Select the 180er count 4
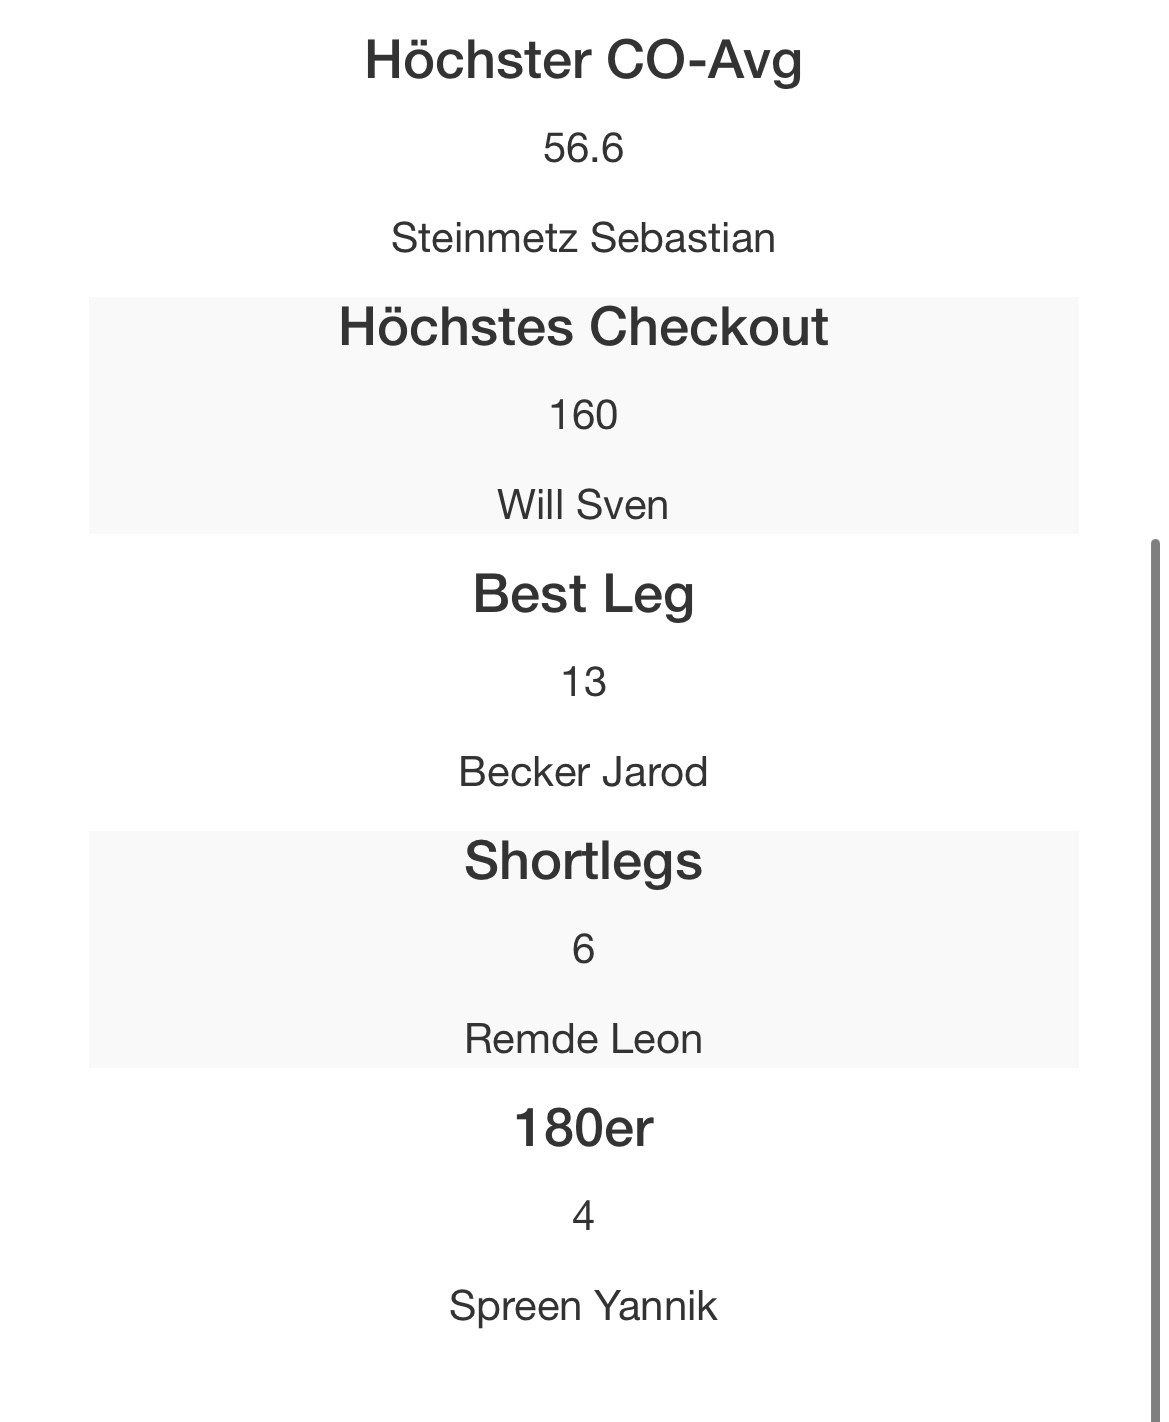 (583, 1216)
